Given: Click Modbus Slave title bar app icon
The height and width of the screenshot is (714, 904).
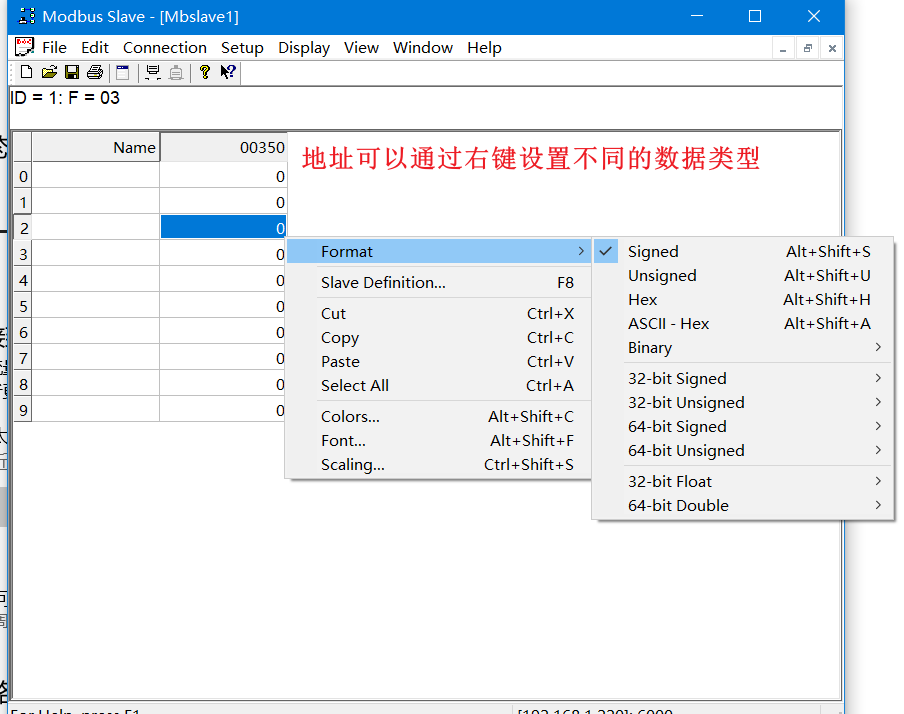Looking at the screenshot, I should point(27,16).
